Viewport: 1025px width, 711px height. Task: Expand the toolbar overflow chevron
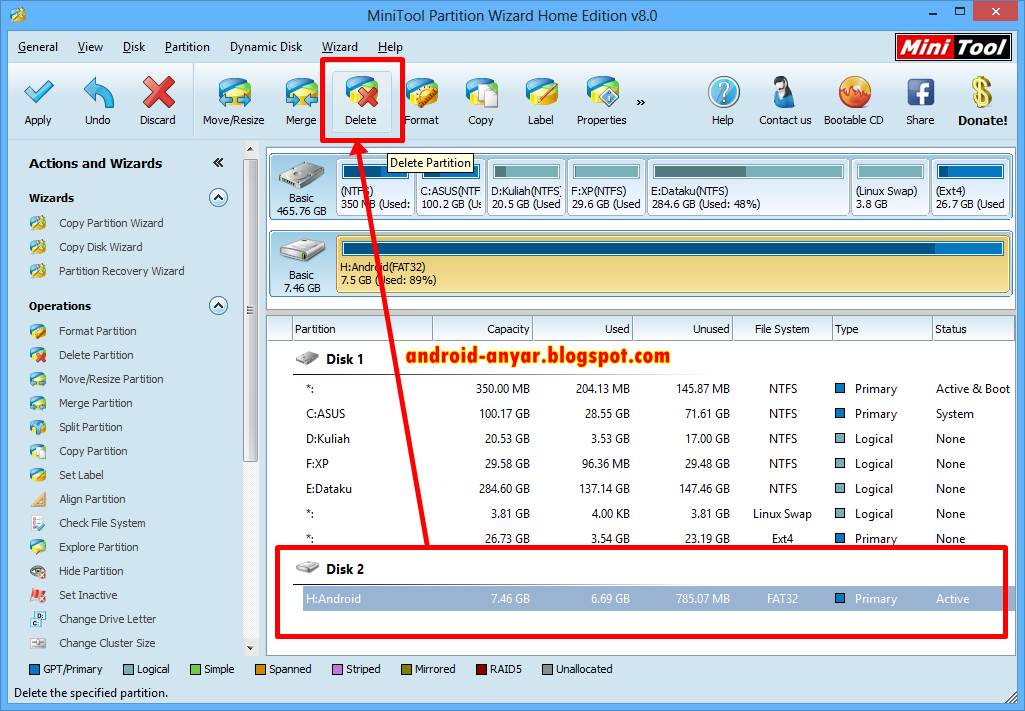(x=641, y=103)
